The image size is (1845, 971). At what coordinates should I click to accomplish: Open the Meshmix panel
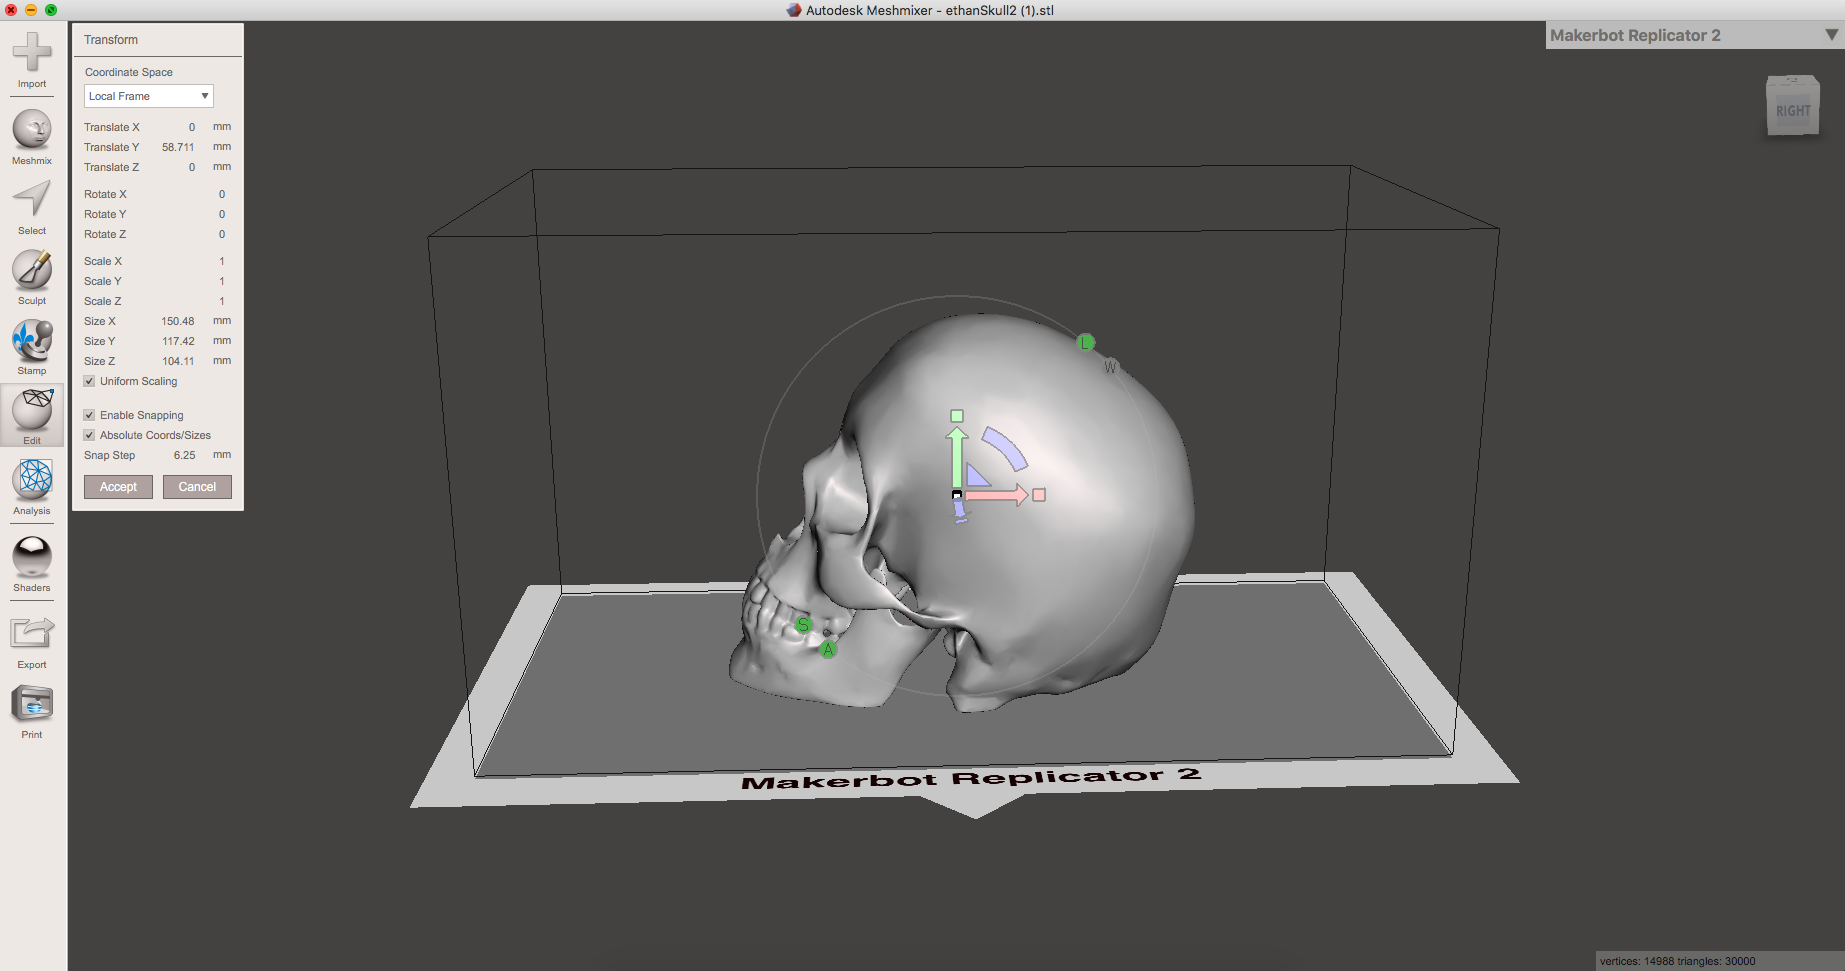[32, 137]
